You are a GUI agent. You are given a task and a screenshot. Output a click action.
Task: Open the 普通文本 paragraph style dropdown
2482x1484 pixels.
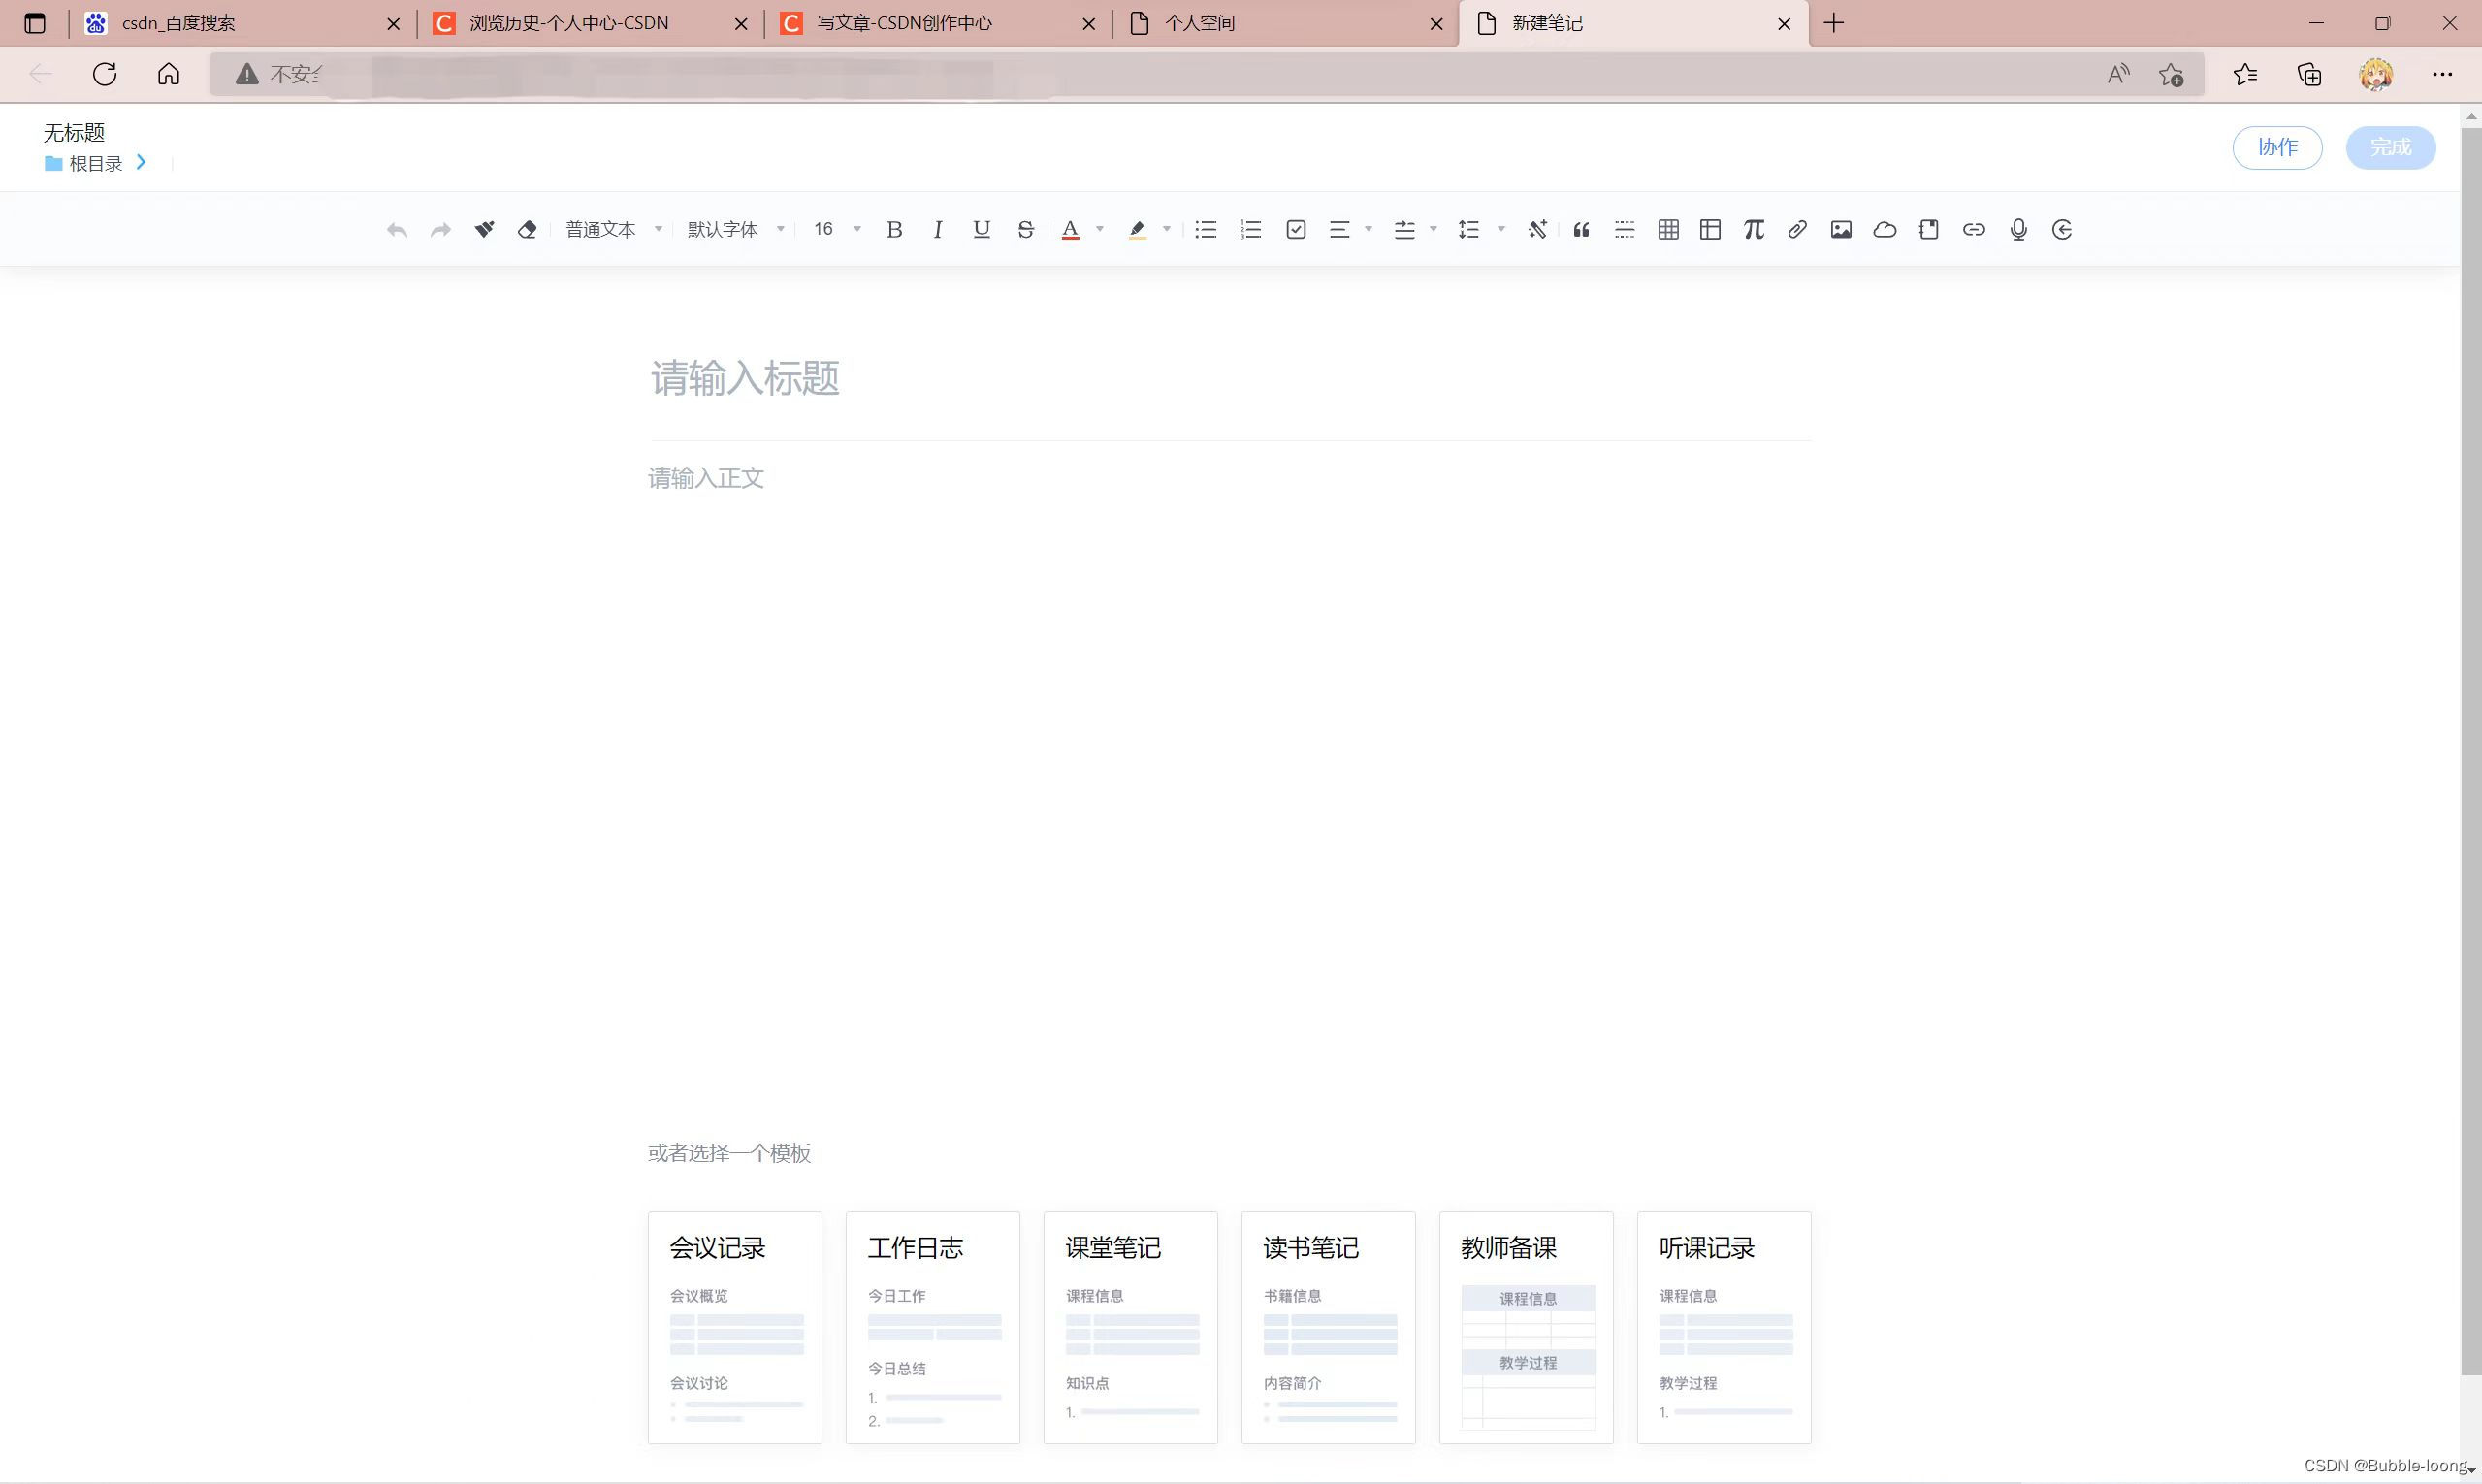pos(613,229)
